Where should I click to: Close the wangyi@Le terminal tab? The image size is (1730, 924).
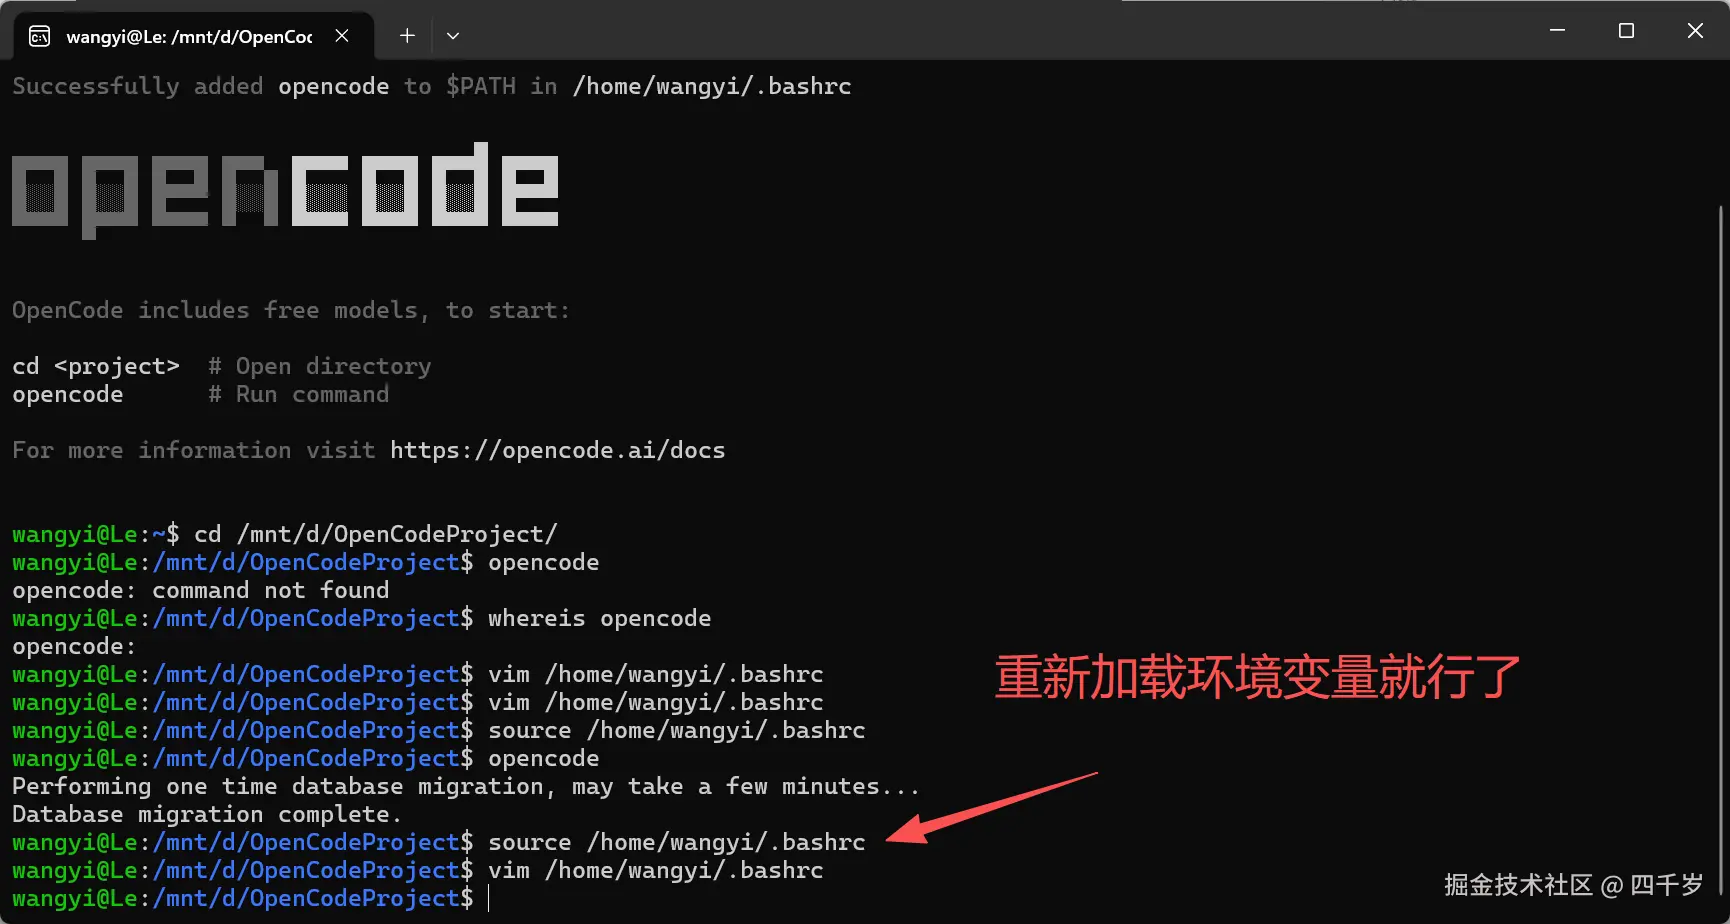tap(342, 36)
